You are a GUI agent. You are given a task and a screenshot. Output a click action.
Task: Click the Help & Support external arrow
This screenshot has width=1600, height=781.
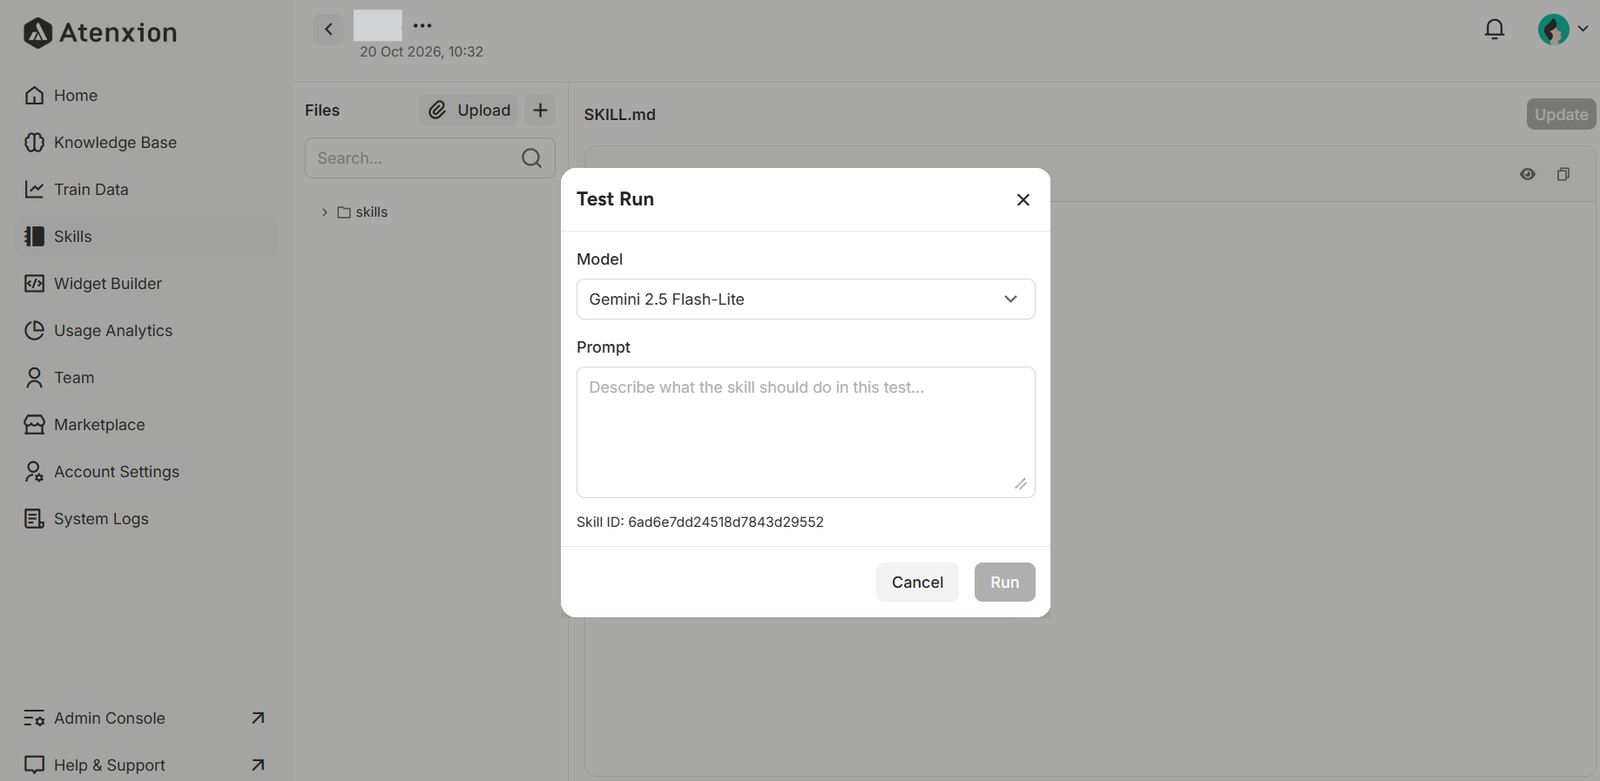click(258, 765)
